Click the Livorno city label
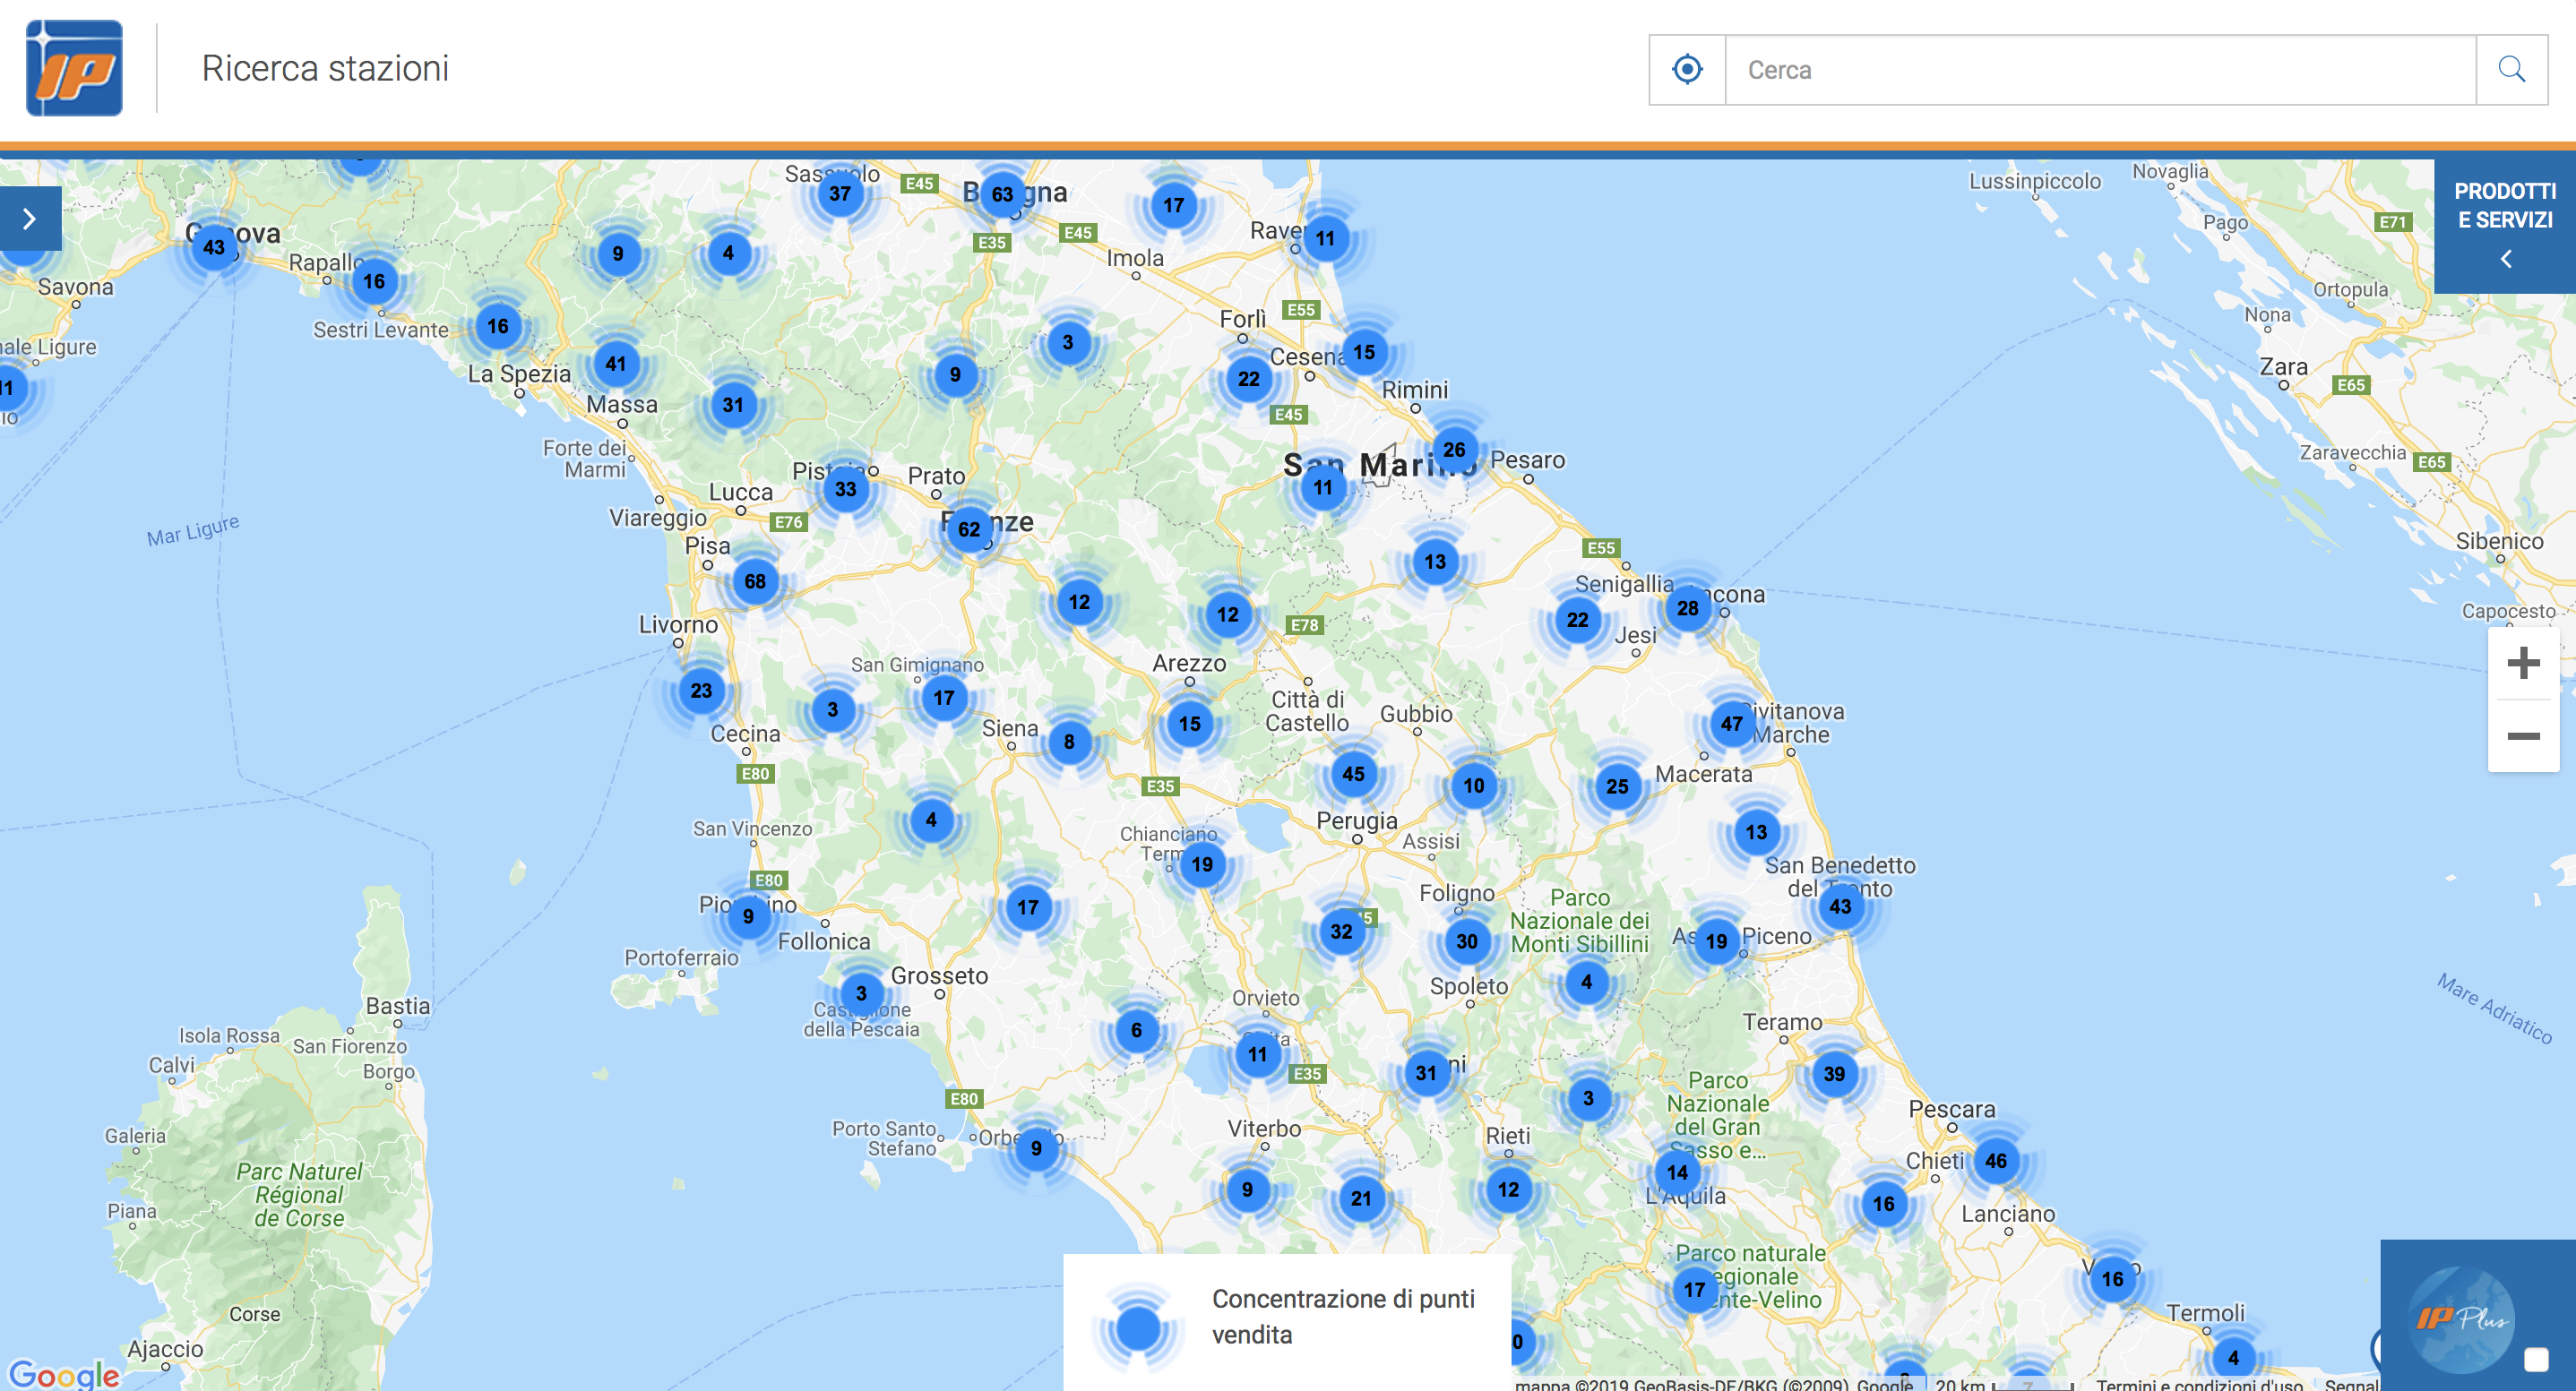2576x1391 pixels. 678,624
